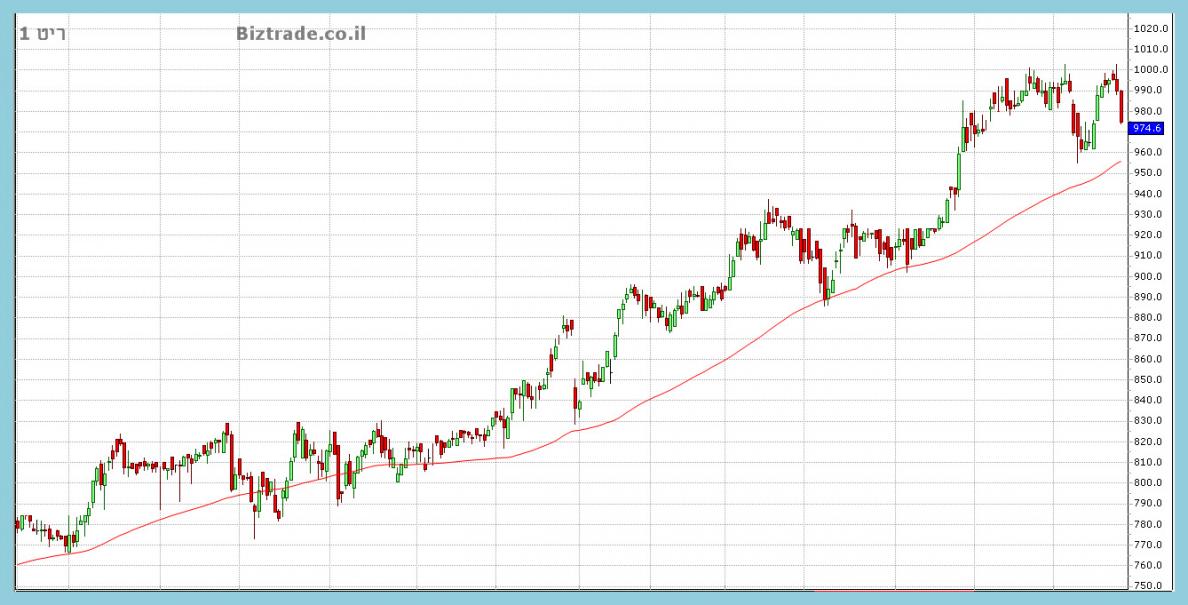Screen dimensions: 1188x605
Task: Click the 770.0 price axis label
Action: (1150, 545)
